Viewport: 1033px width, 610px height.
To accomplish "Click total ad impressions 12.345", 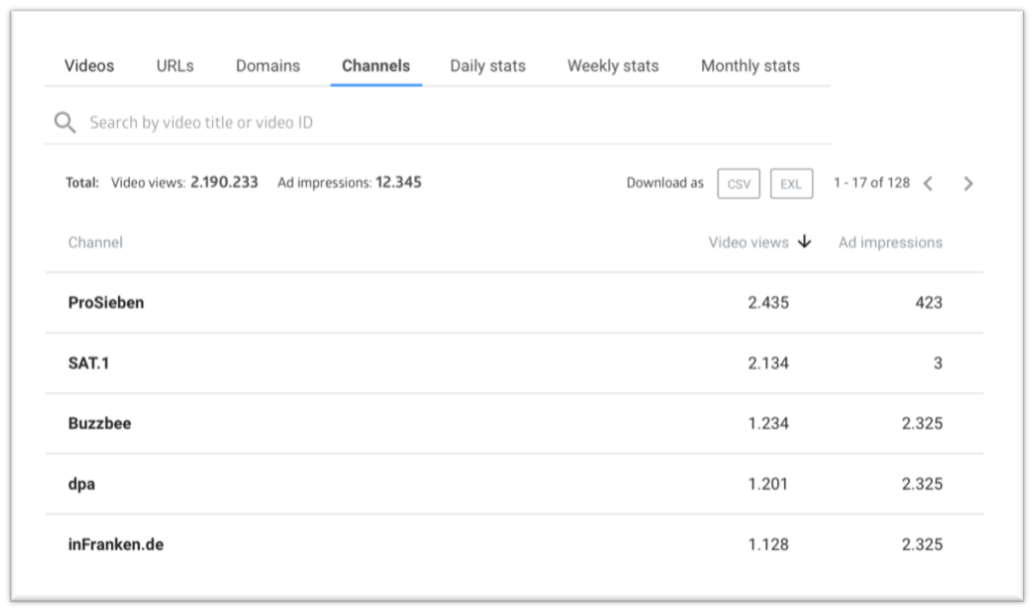I will (x=399, y=182).
